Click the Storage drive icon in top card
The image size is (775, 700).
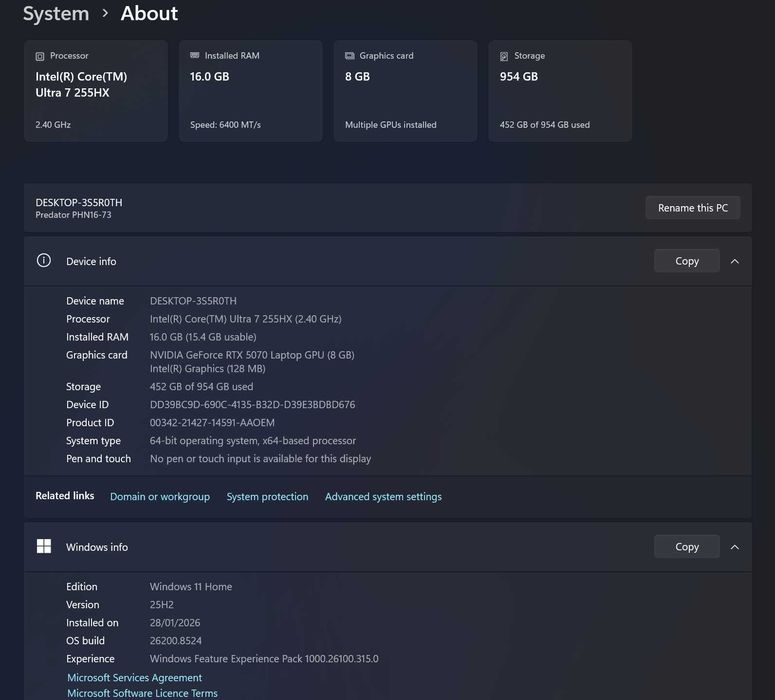point(504,56)
